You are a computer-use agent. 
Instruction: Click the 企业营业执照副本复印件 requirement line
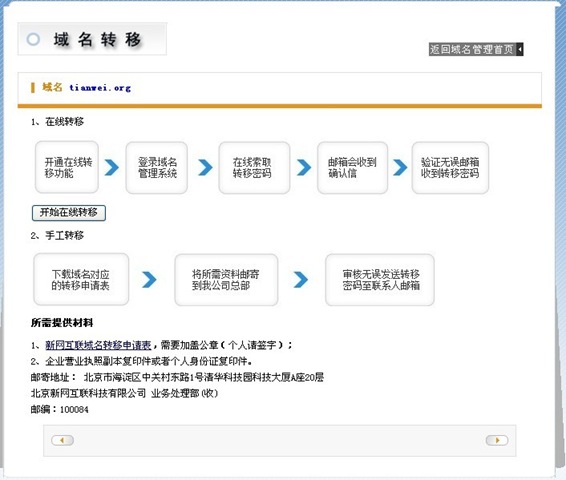coord(142,361)
